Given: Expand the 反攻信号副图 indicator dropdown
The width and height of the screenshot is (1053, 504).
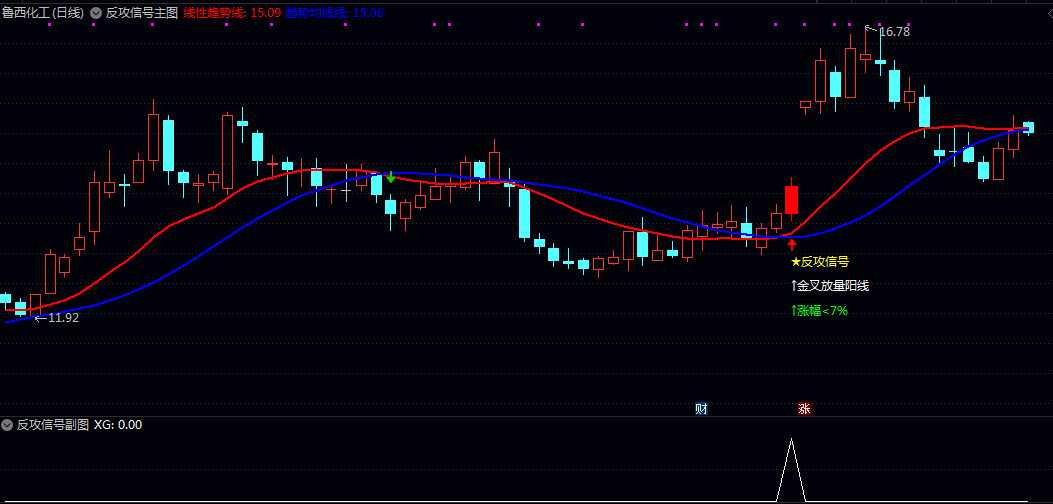Looking at the screenshot, I should (7, 425).
